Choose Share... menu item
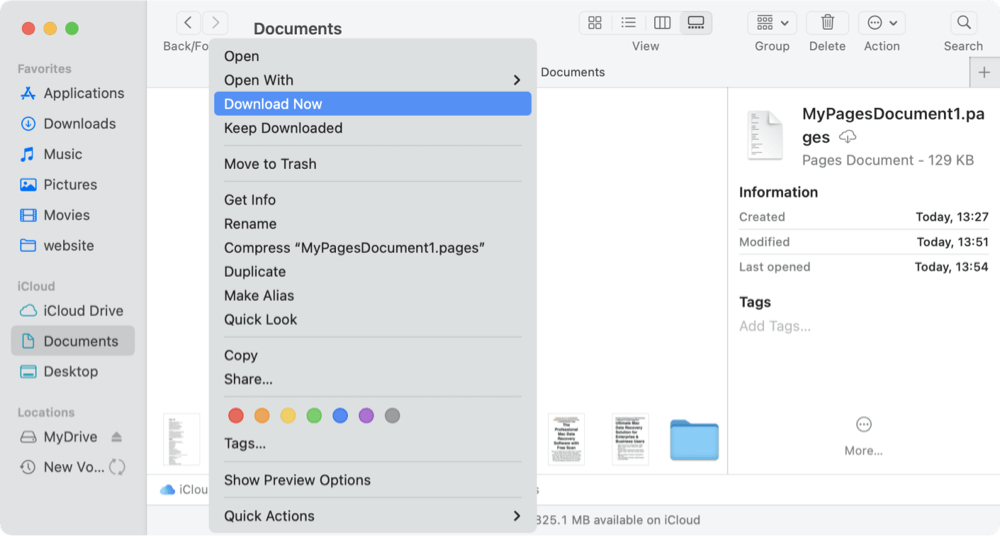 coord(372,379)
